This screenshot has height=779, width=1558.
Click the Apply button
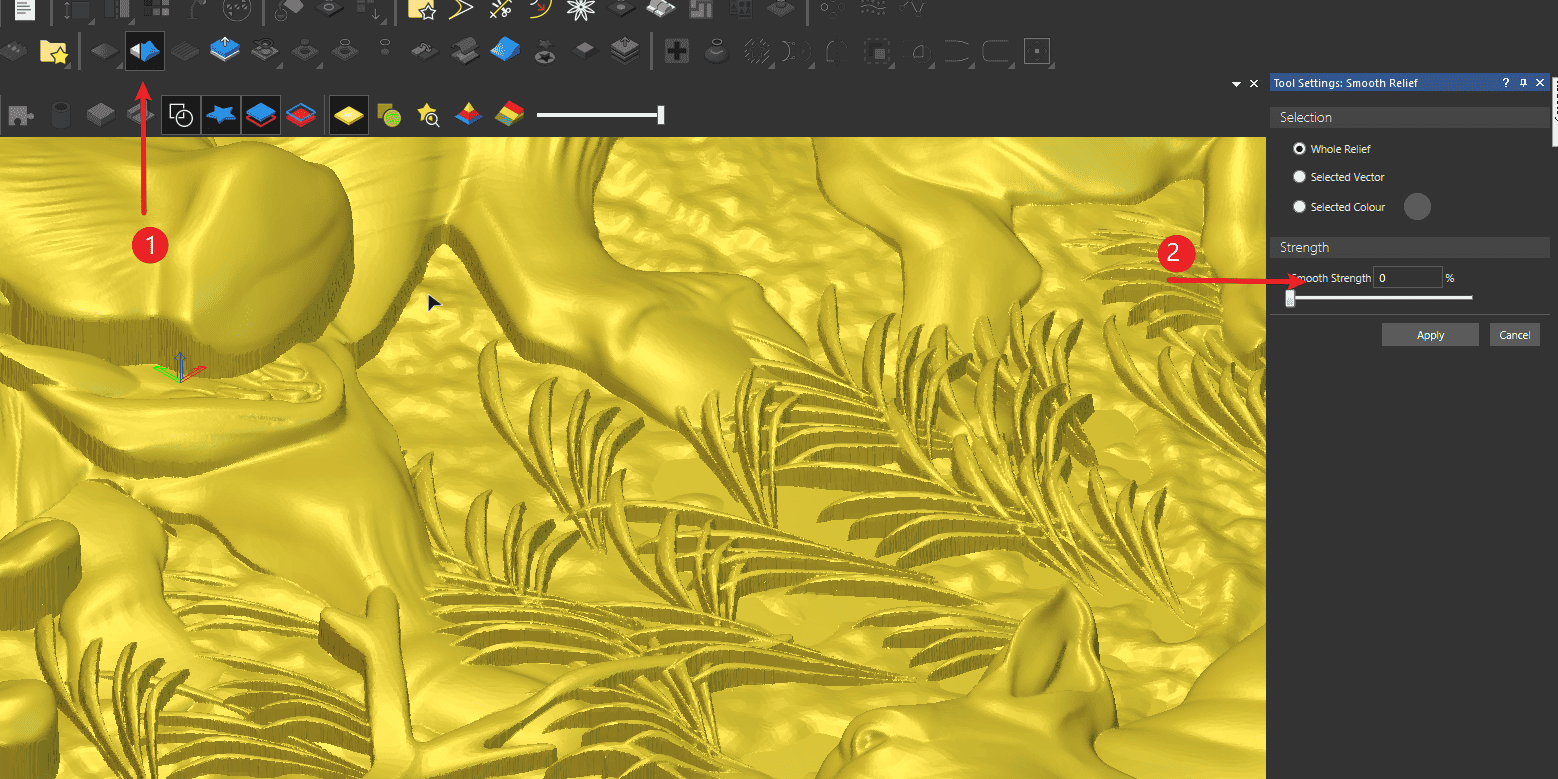1430,334
